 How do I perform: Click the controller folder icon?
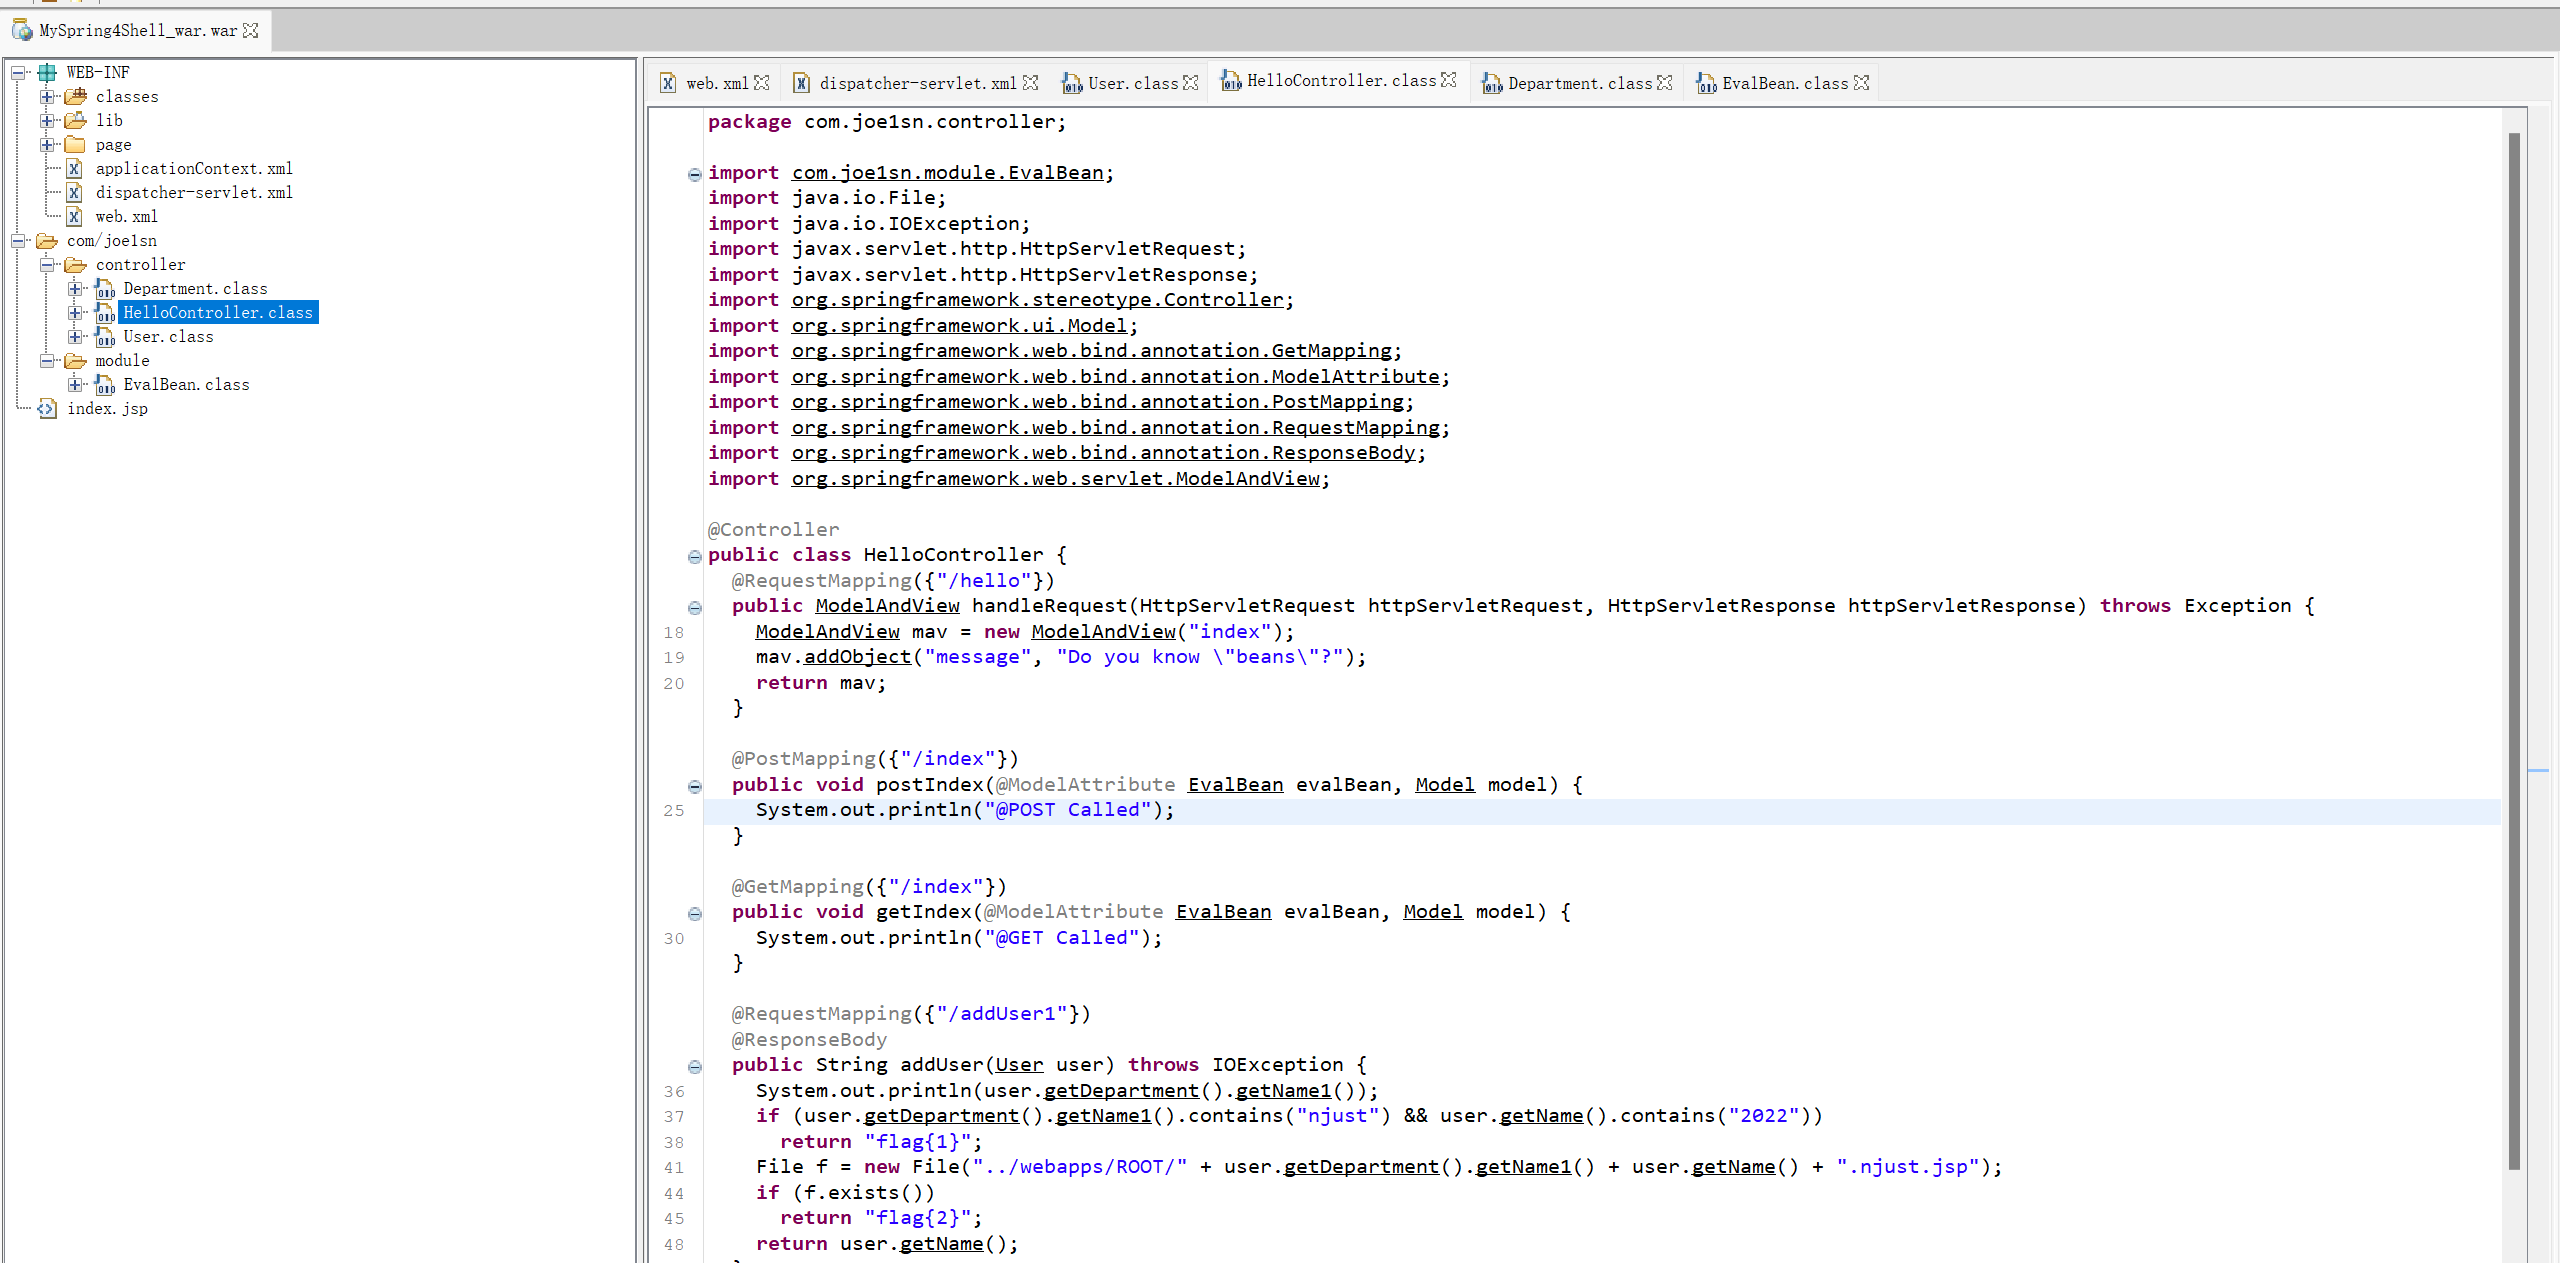click(76, 264)
